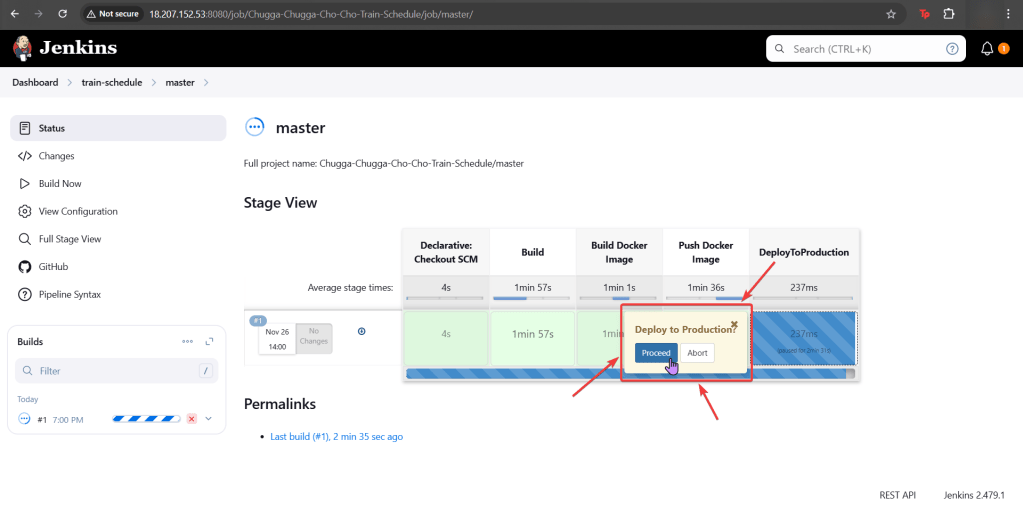
Task: Open the notifications bell
Action: (x=987, y=48)
